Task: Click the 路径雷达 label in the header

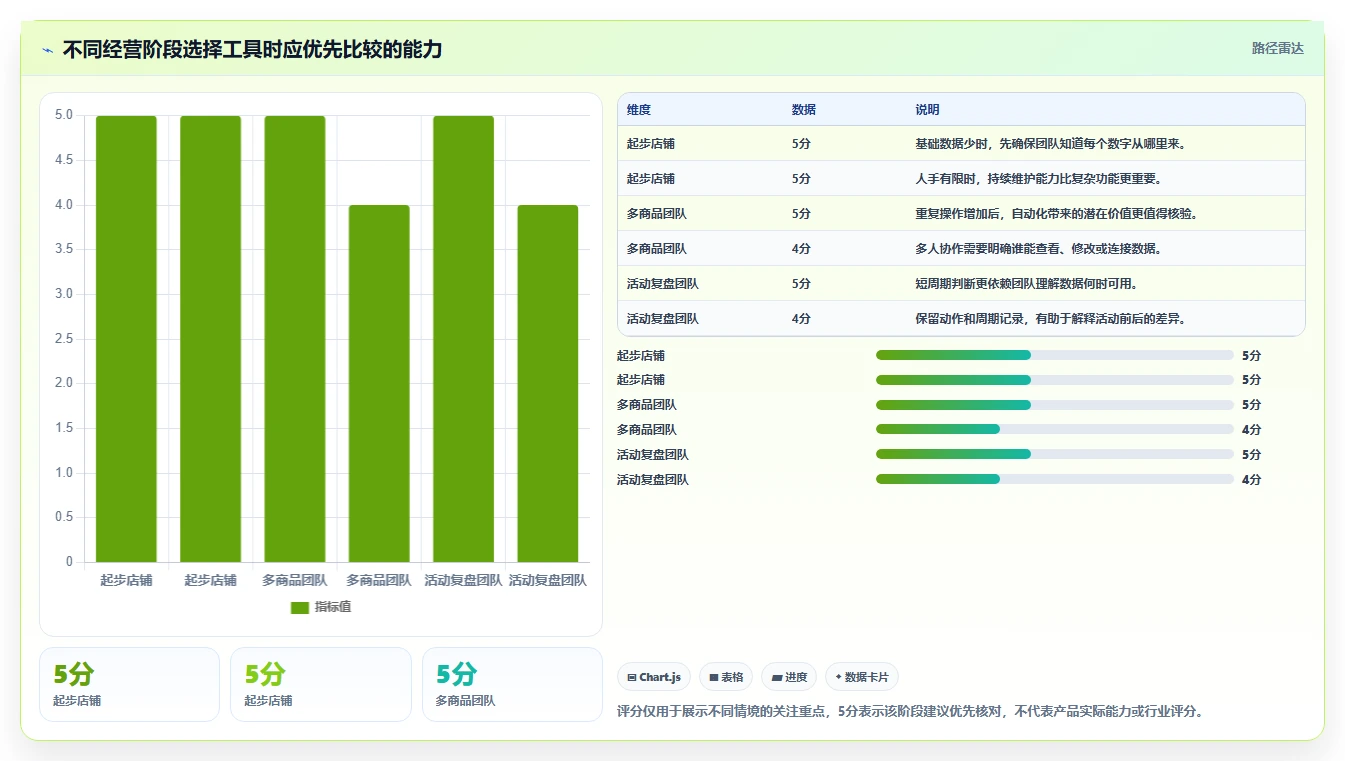Action: tap(1278, 48)
